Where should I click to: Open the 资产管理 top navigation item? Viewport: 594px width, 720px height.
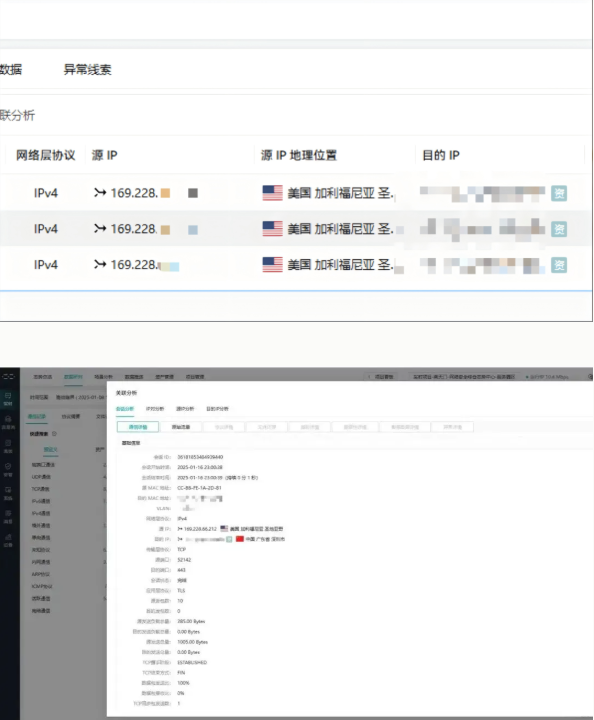164,377
